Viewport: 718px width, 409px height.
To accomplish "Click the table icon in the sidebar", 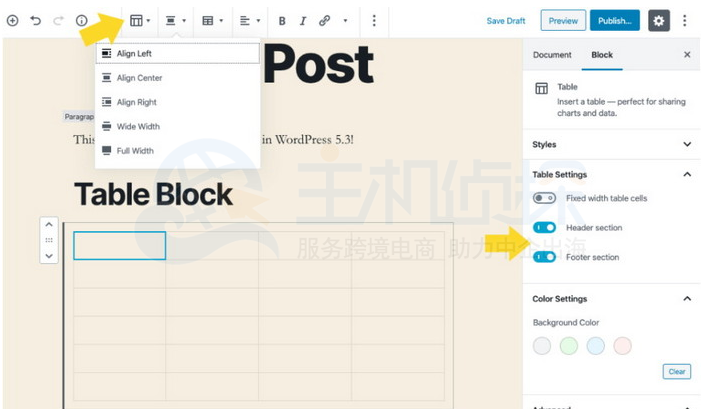I will point(541,88).
